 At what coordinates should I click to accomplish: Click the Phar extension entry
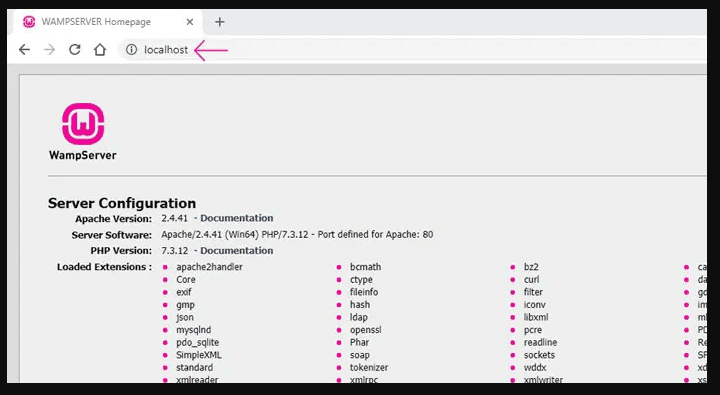pos(360,342)
